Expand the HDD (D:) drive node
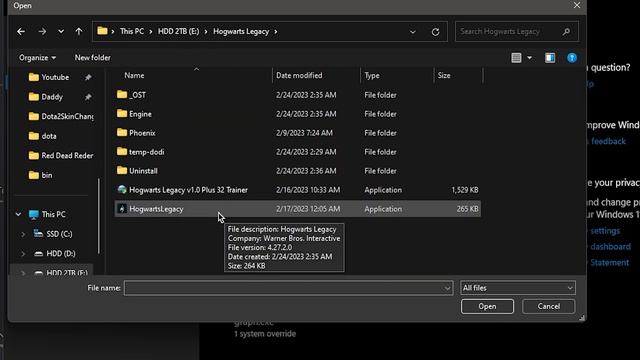Viewport: 640px width, 360px height. 23,253
